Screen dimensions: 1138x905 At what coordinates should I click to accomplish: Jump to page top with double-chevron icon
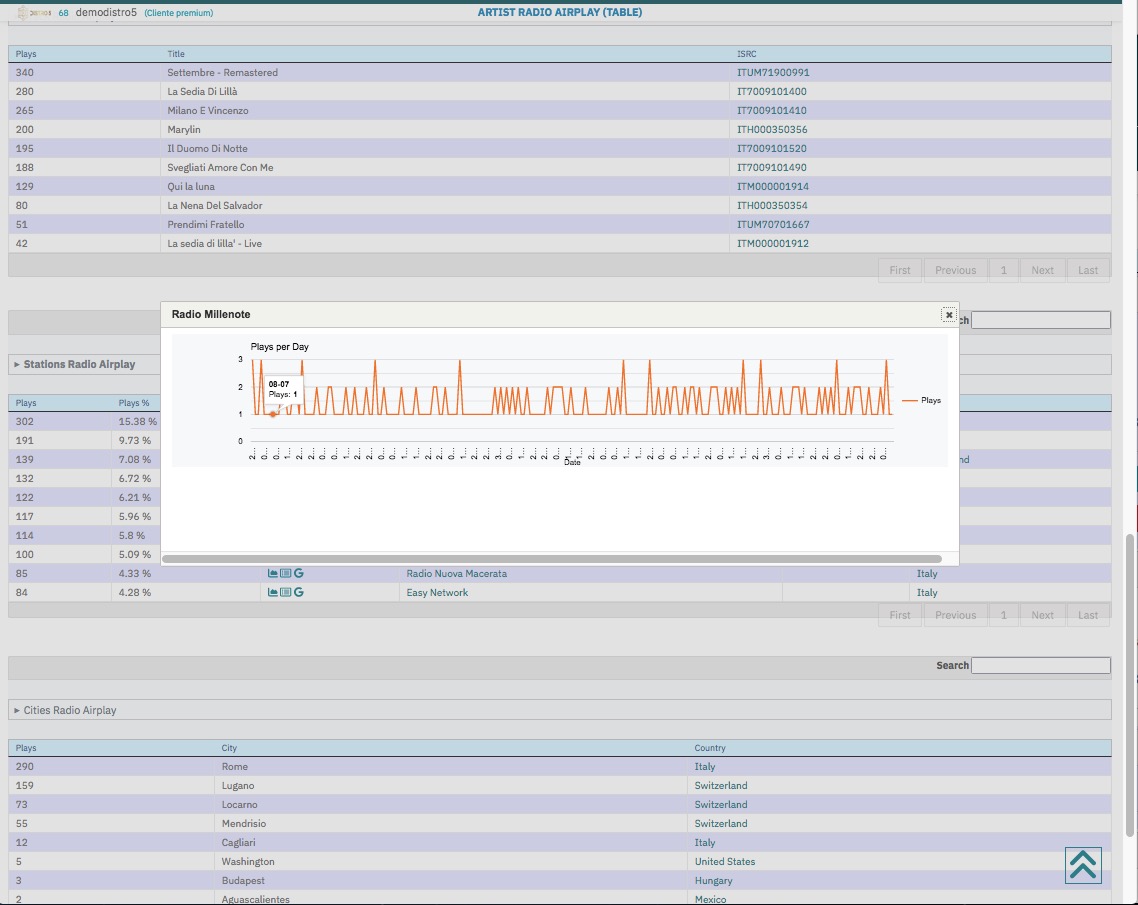point(1083,865)
